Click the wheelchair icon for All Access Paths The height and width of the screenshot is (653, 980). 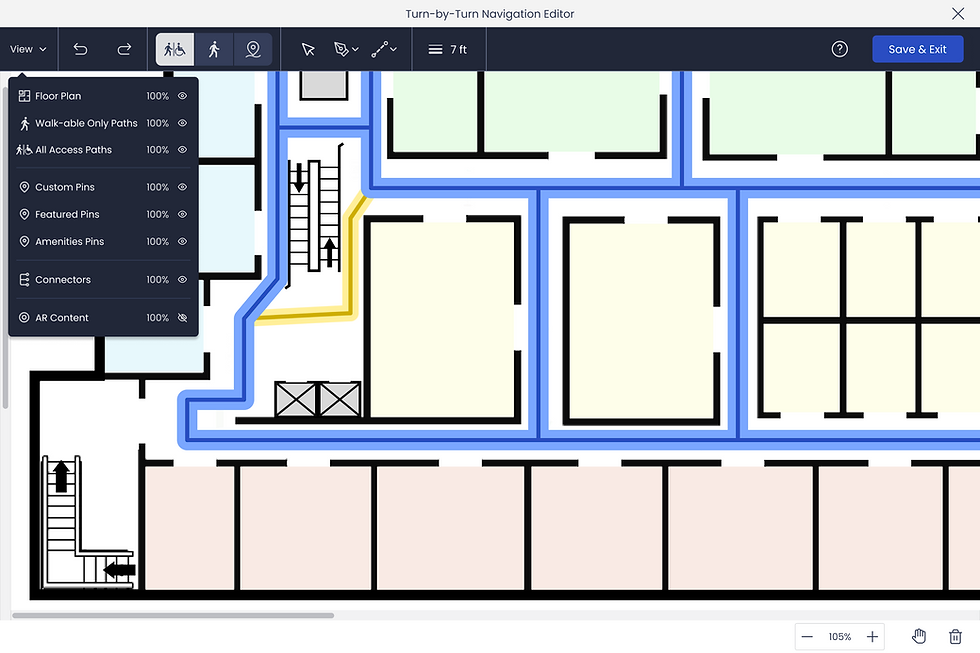coord(24,149)
